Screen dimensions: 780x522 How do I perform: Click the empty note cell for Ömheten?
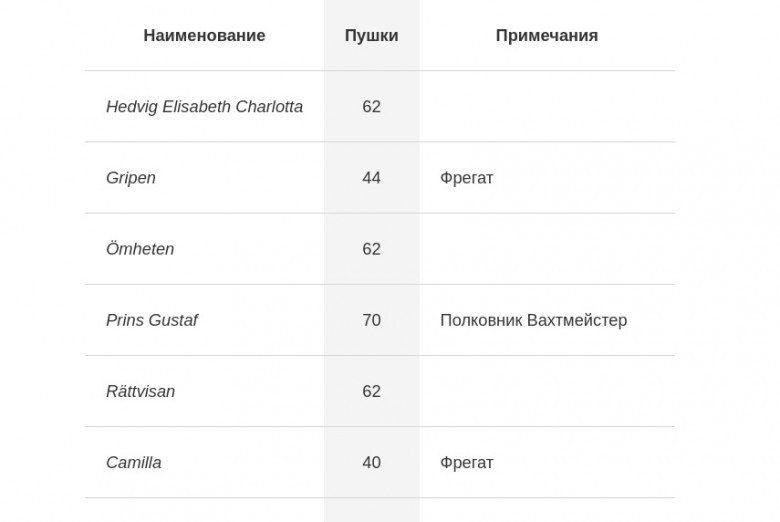coord(547,249)
